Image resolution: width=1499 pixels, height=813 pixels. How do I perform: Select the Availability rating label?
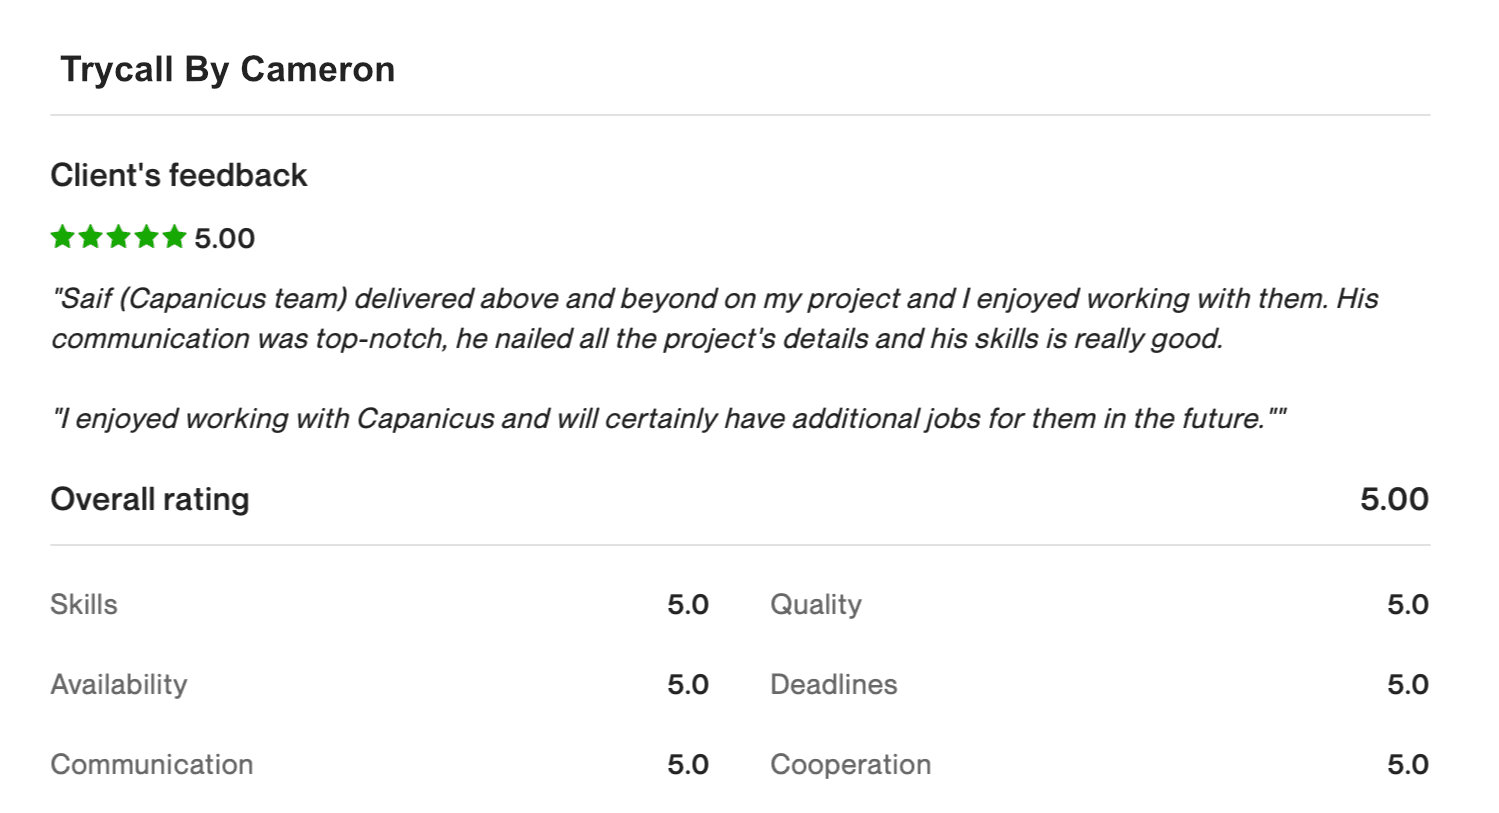pos(119,684)
